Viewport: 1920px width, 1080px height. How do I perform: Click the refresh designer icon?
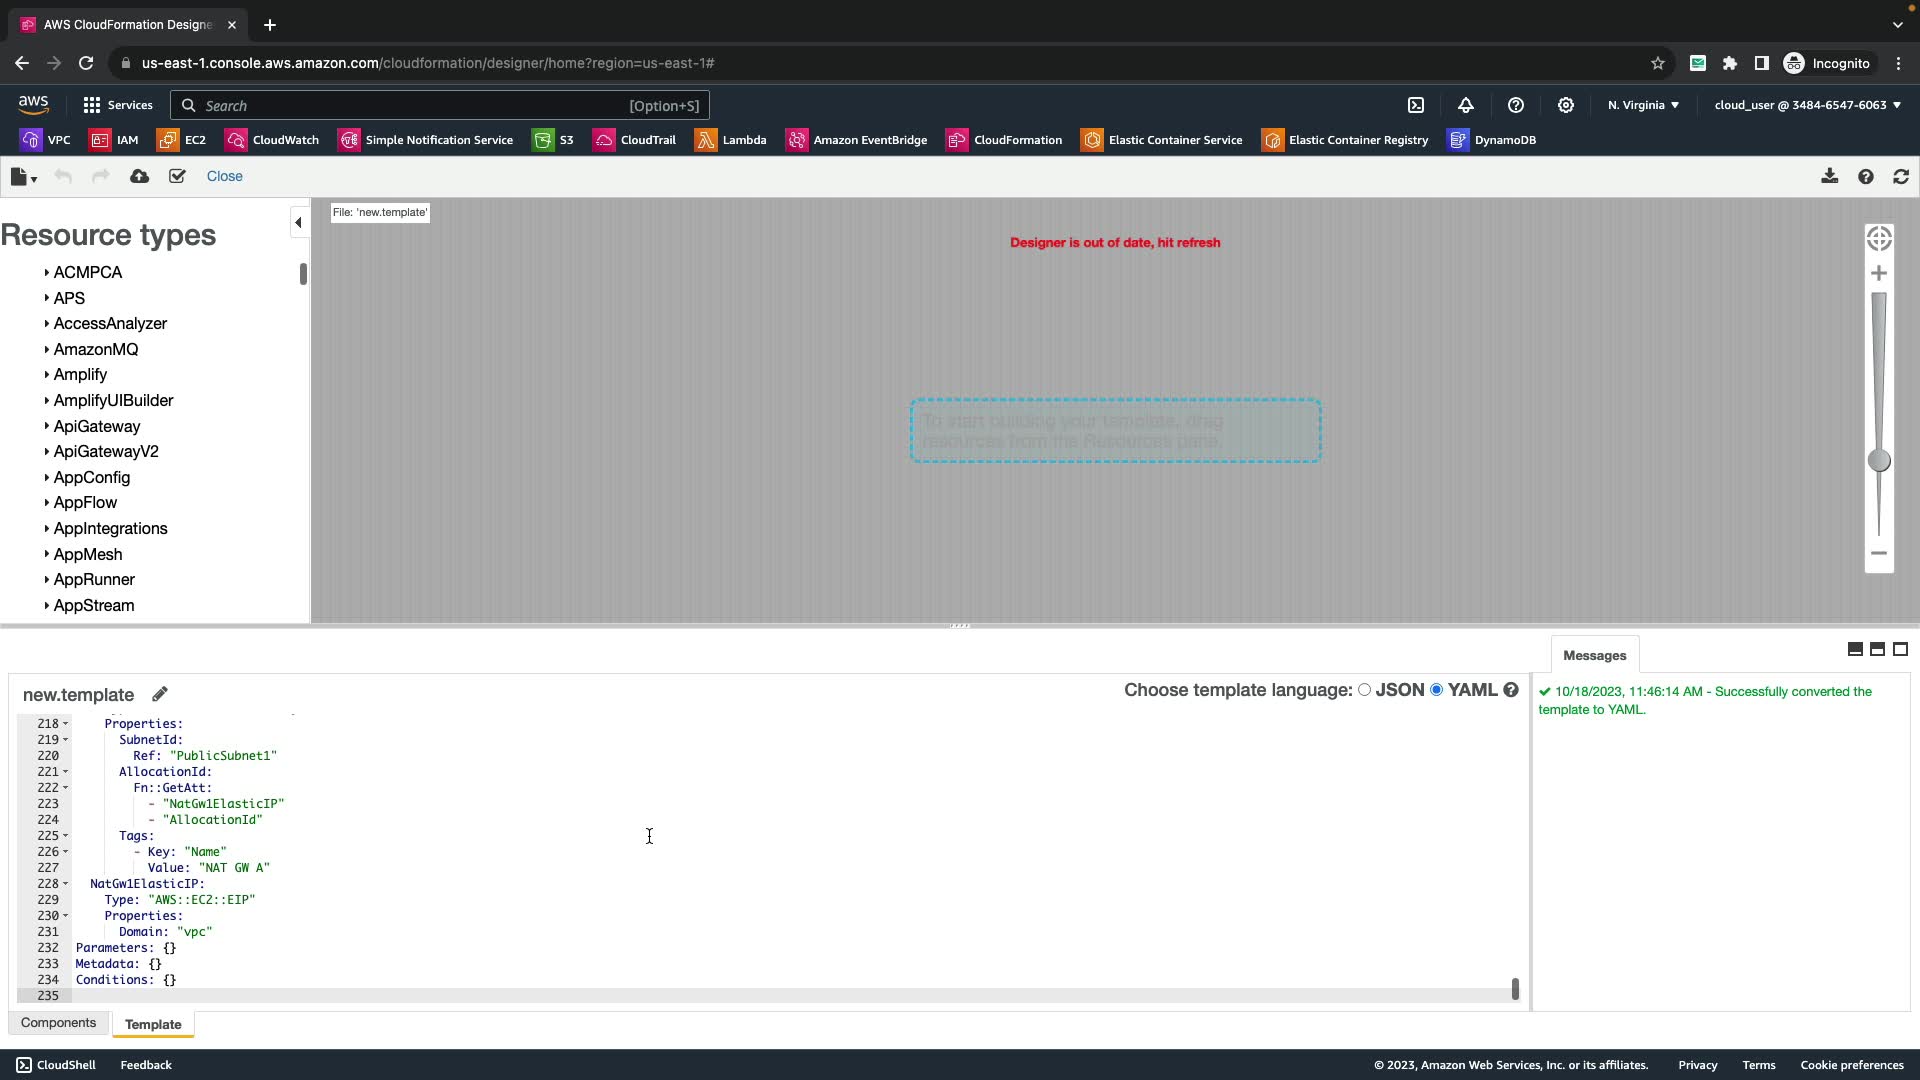pos(1901,176)
